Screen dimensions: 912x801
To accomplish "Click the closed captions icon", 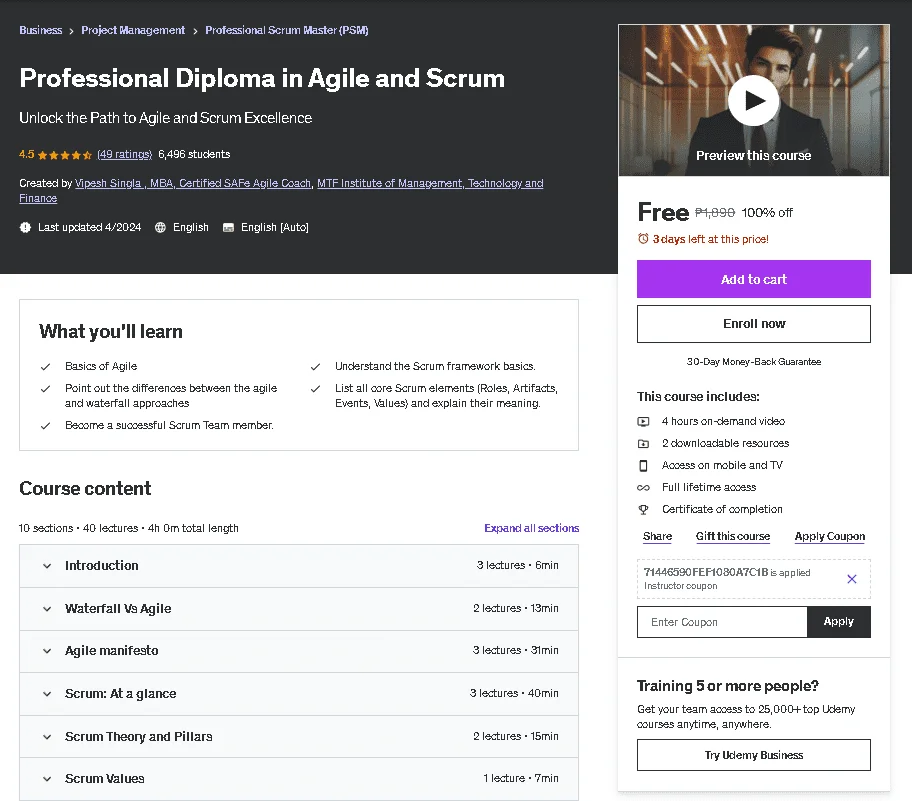I will pyautogui.click(x=229, y=227).
